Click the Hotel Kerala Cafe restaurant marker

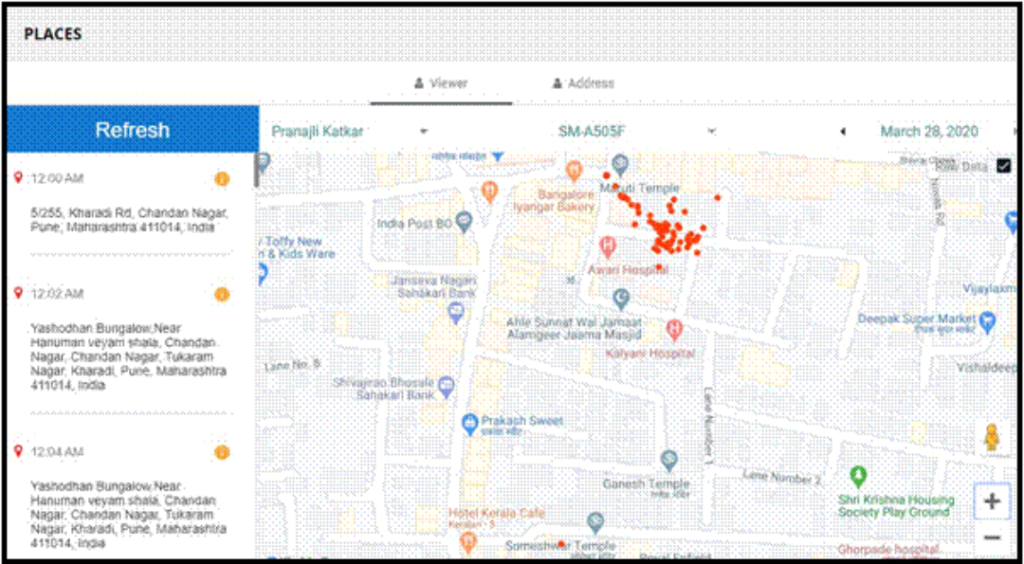click(468, 541)
